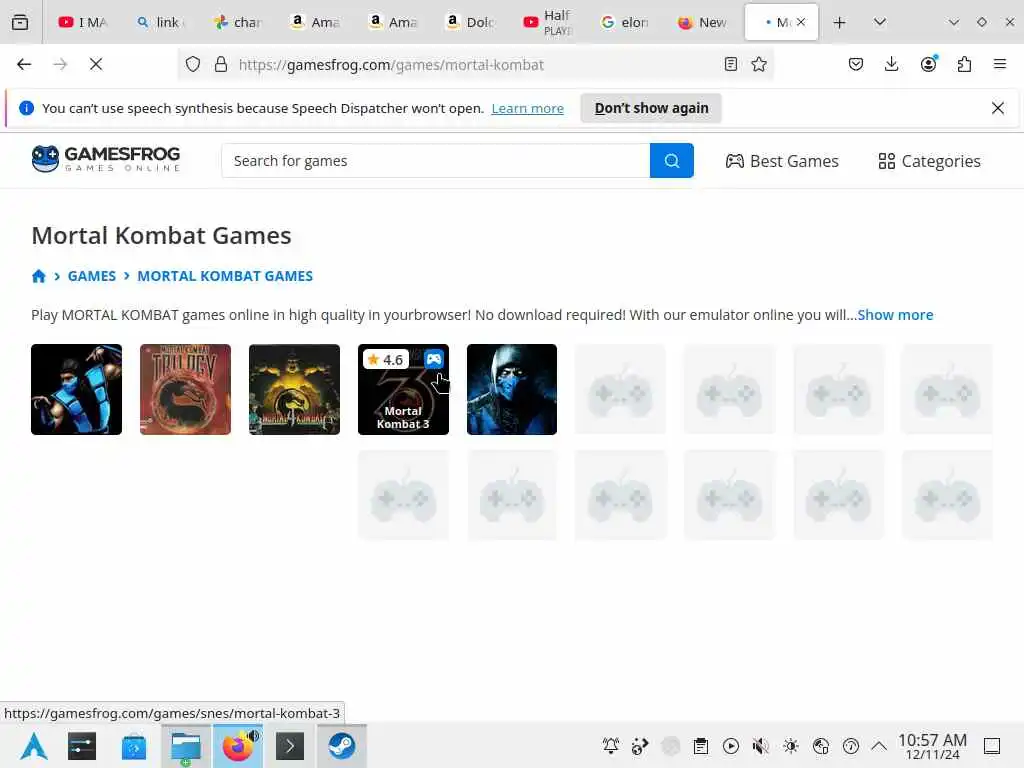Screen dimensions: 1024x768
Task: Switch to the 'New' Firefox tab
Action: [703, 22]
